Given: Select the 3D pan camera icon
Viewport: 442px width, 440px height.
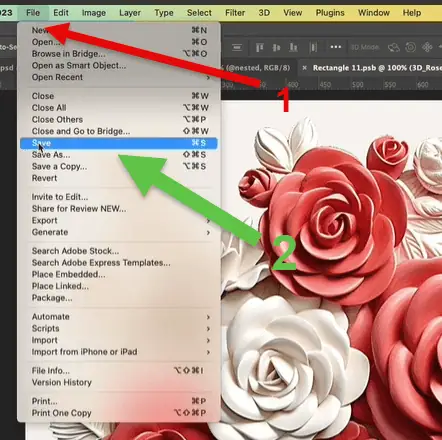Looking at the screenshot, I should [427, 47].
